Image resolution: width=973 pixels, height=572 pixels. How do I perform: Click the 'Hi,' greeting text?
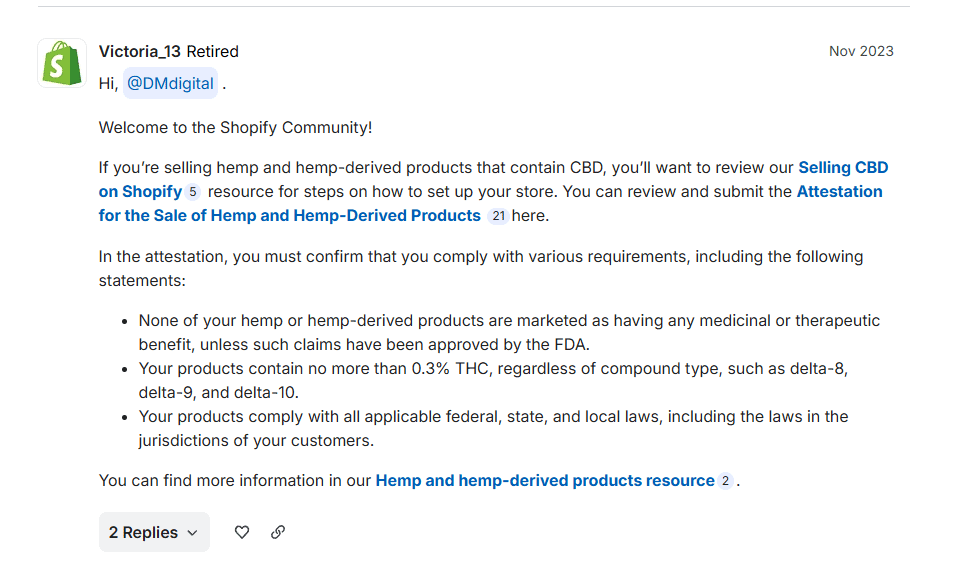coord(108,84)
